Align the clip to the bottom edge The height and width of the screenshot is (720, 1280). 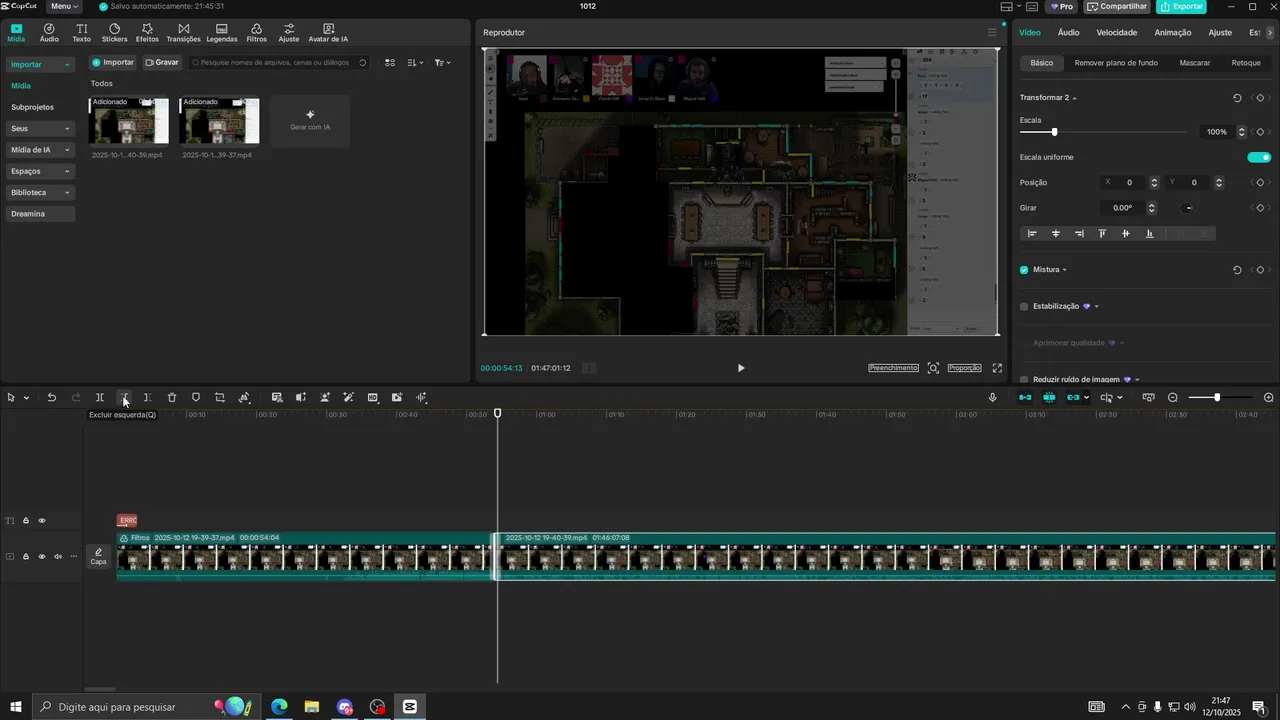(1149, 233)
